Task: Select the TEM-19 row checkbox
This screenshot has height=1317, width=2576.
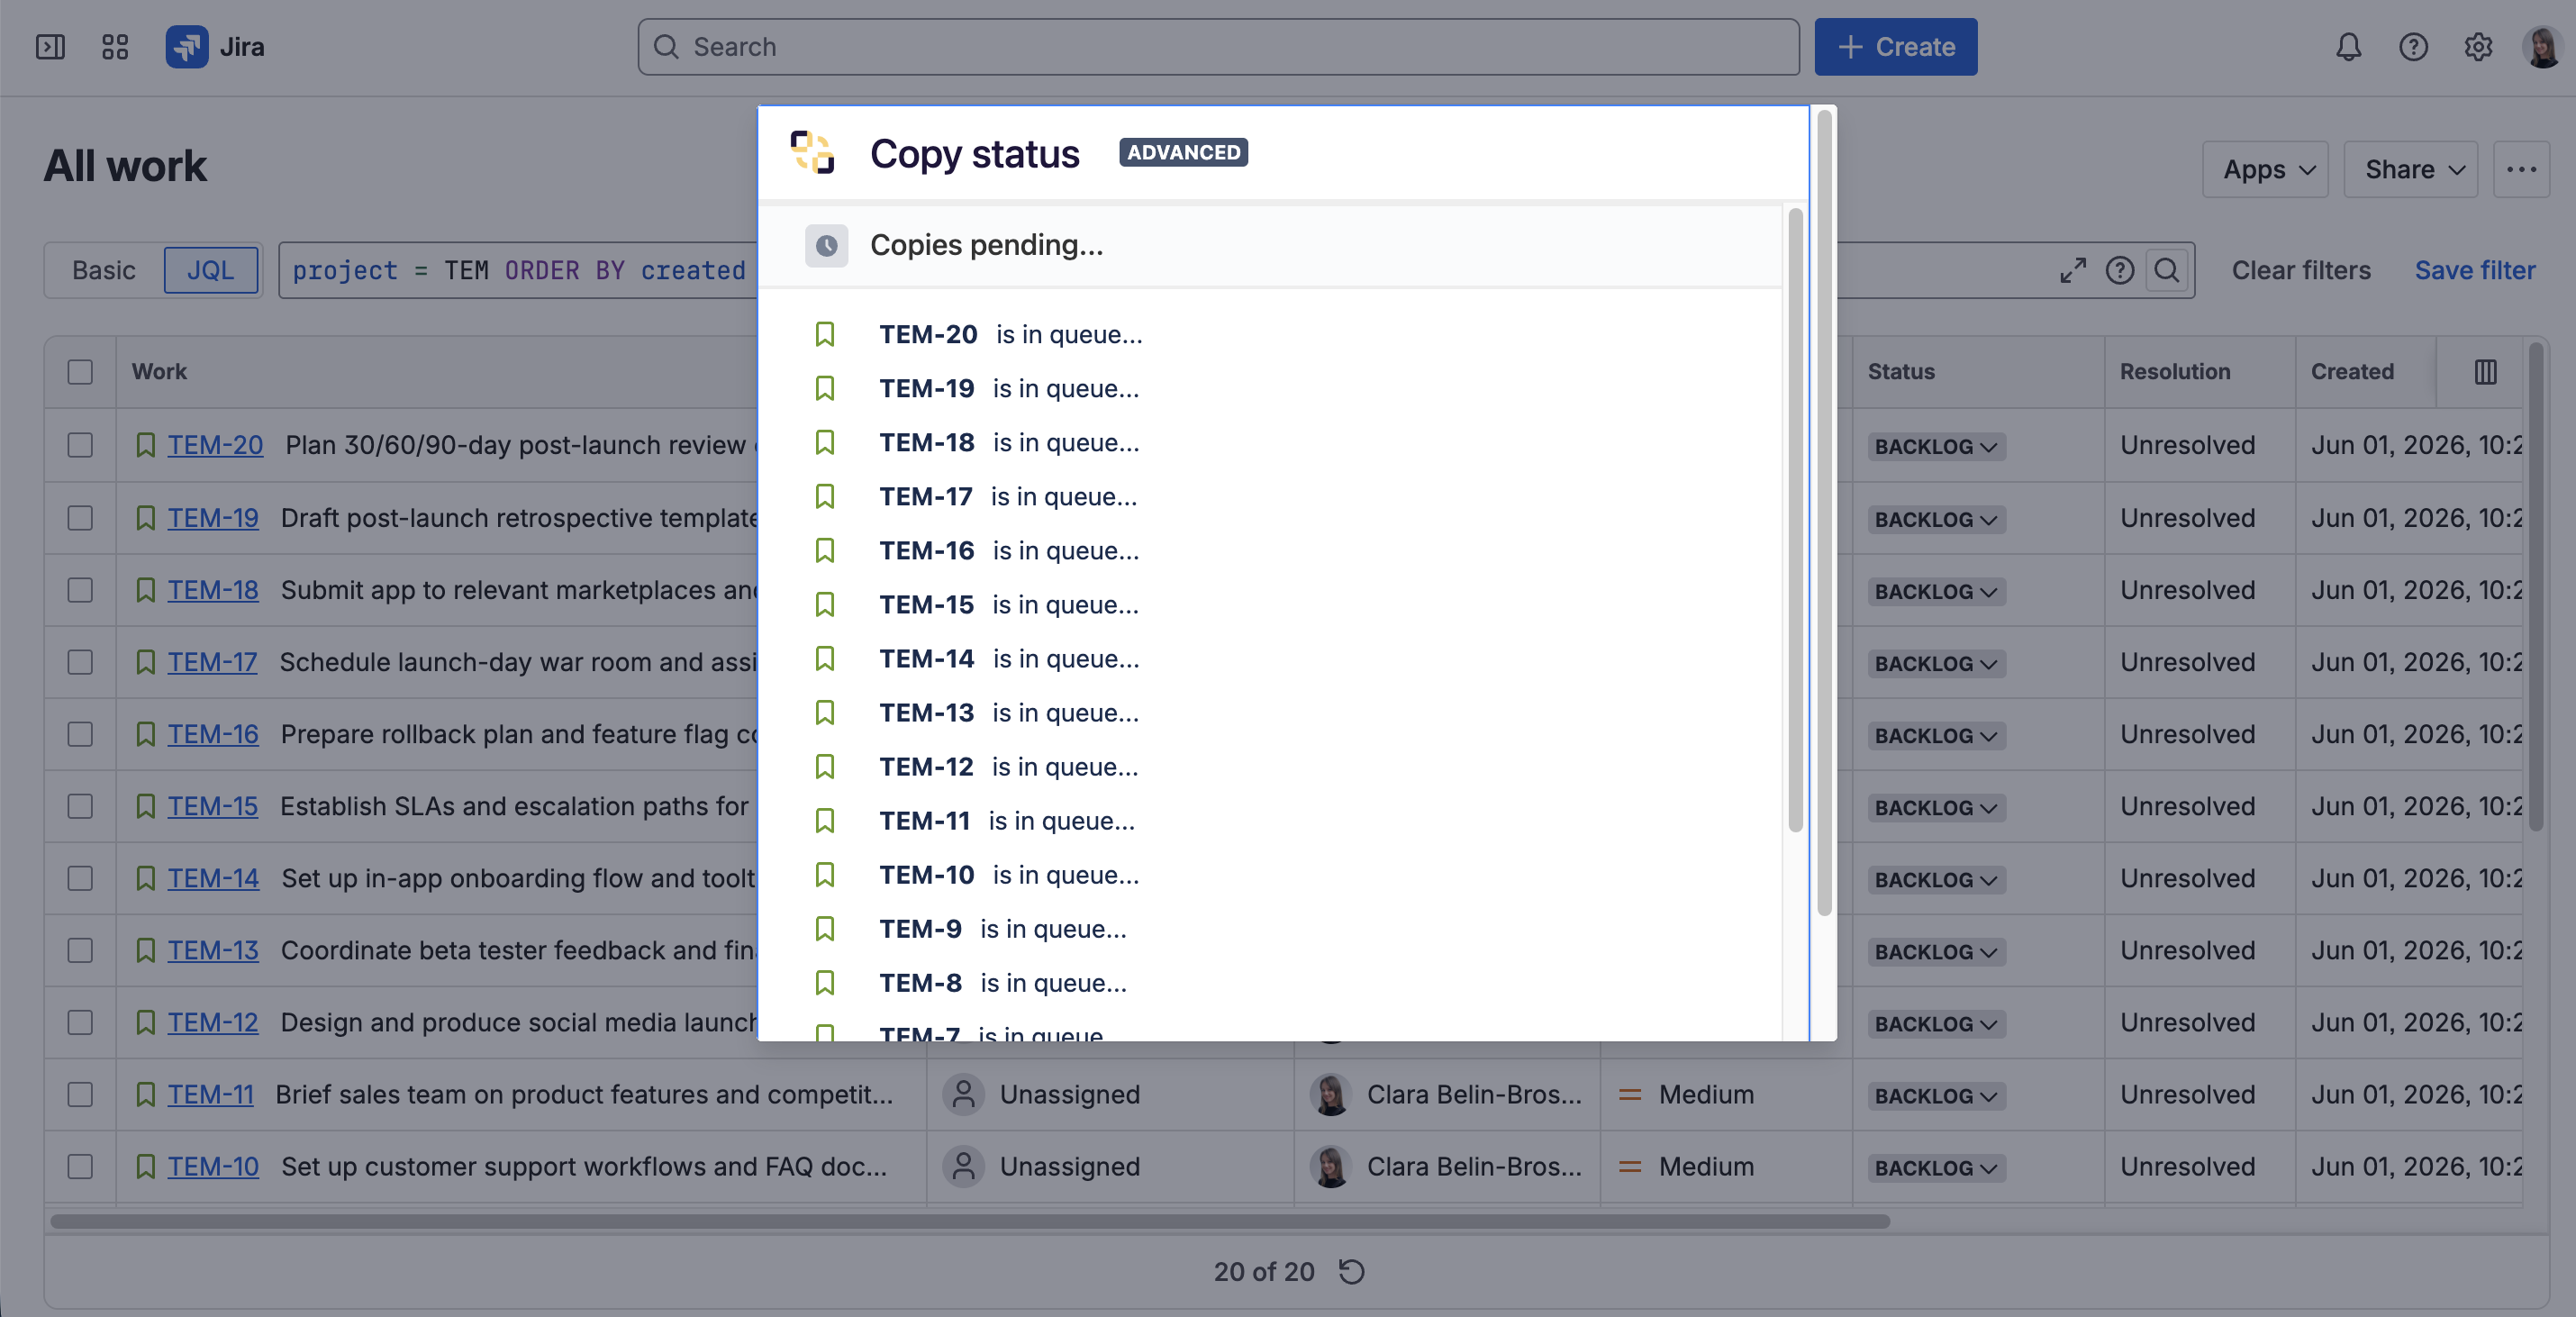Action: (x=80, y=518)
